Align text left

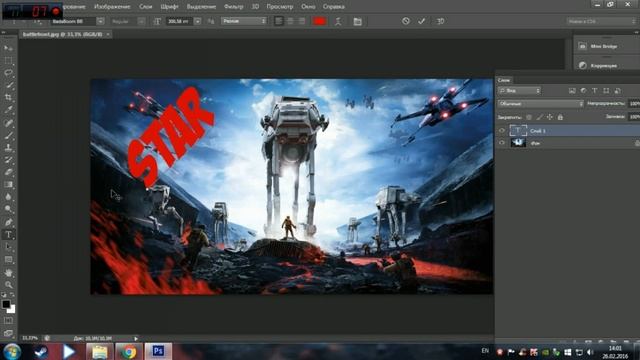coord(279,21)
